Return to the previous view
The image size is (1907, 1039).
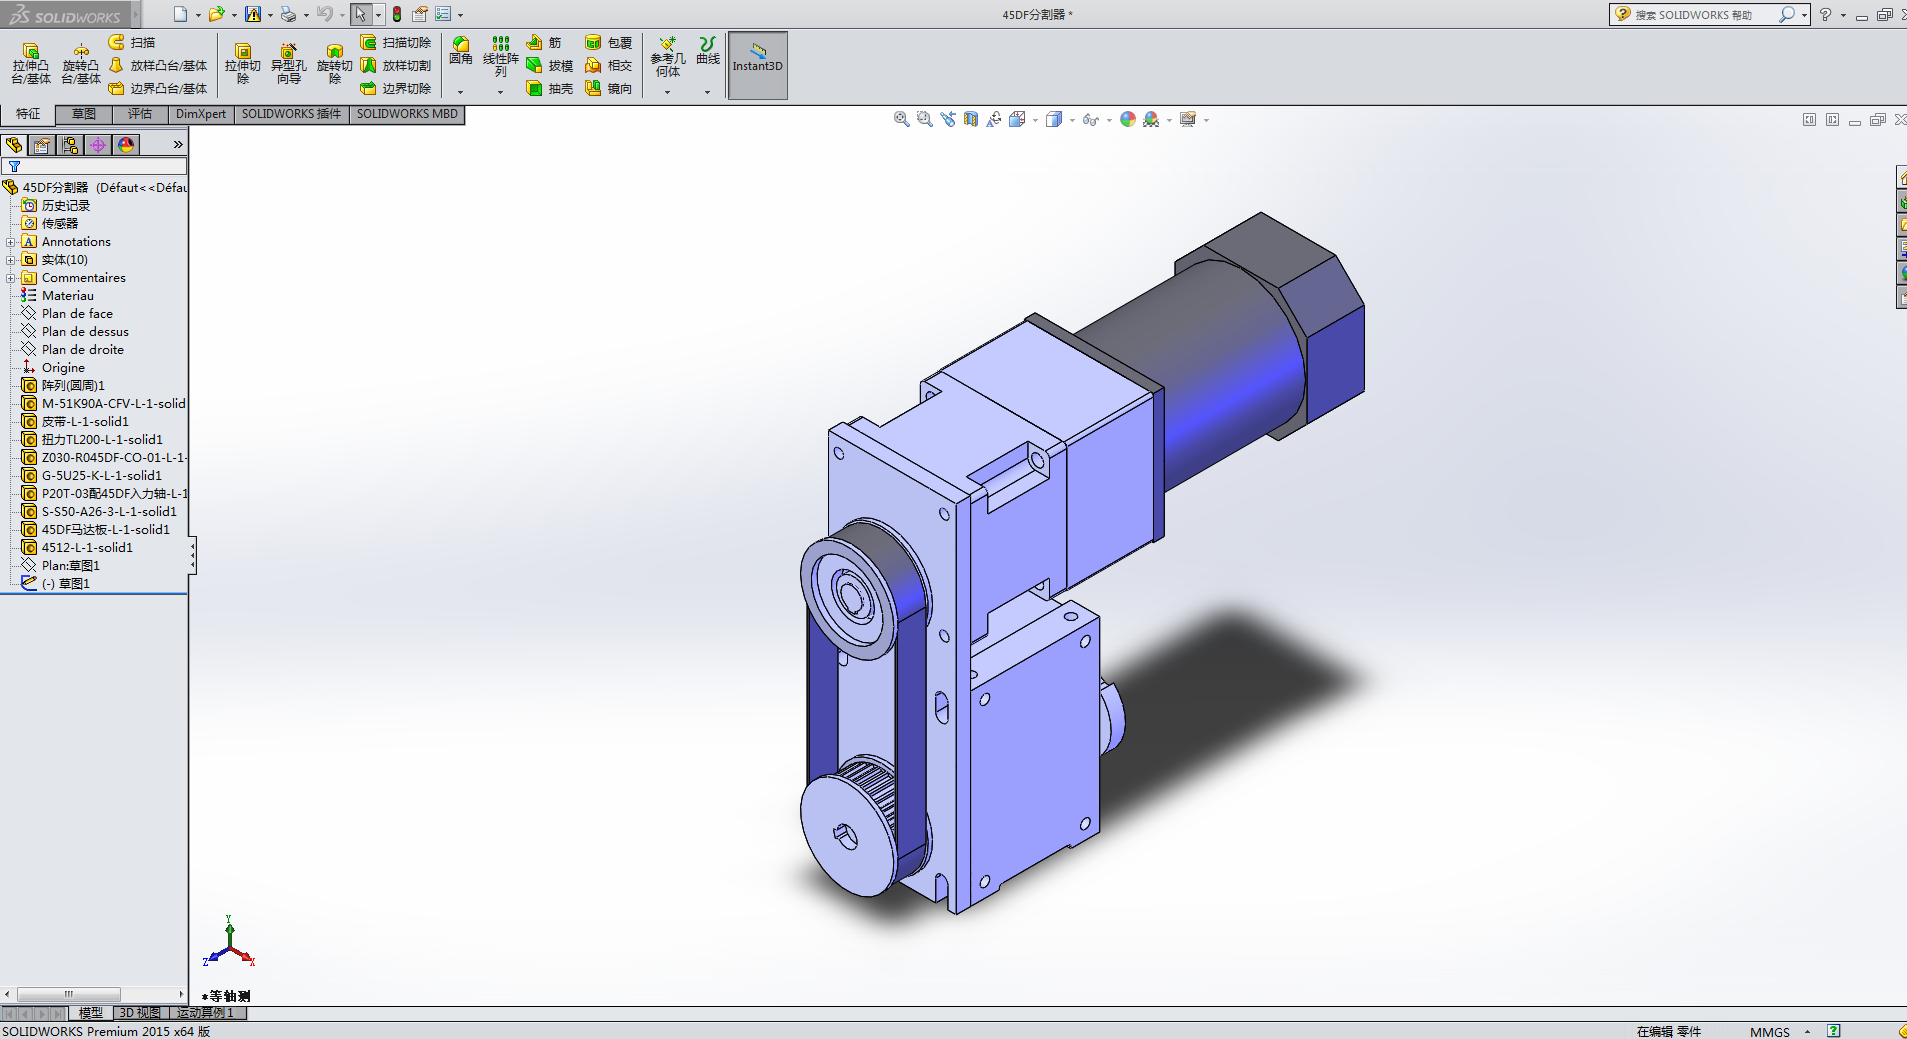[948, 119]
